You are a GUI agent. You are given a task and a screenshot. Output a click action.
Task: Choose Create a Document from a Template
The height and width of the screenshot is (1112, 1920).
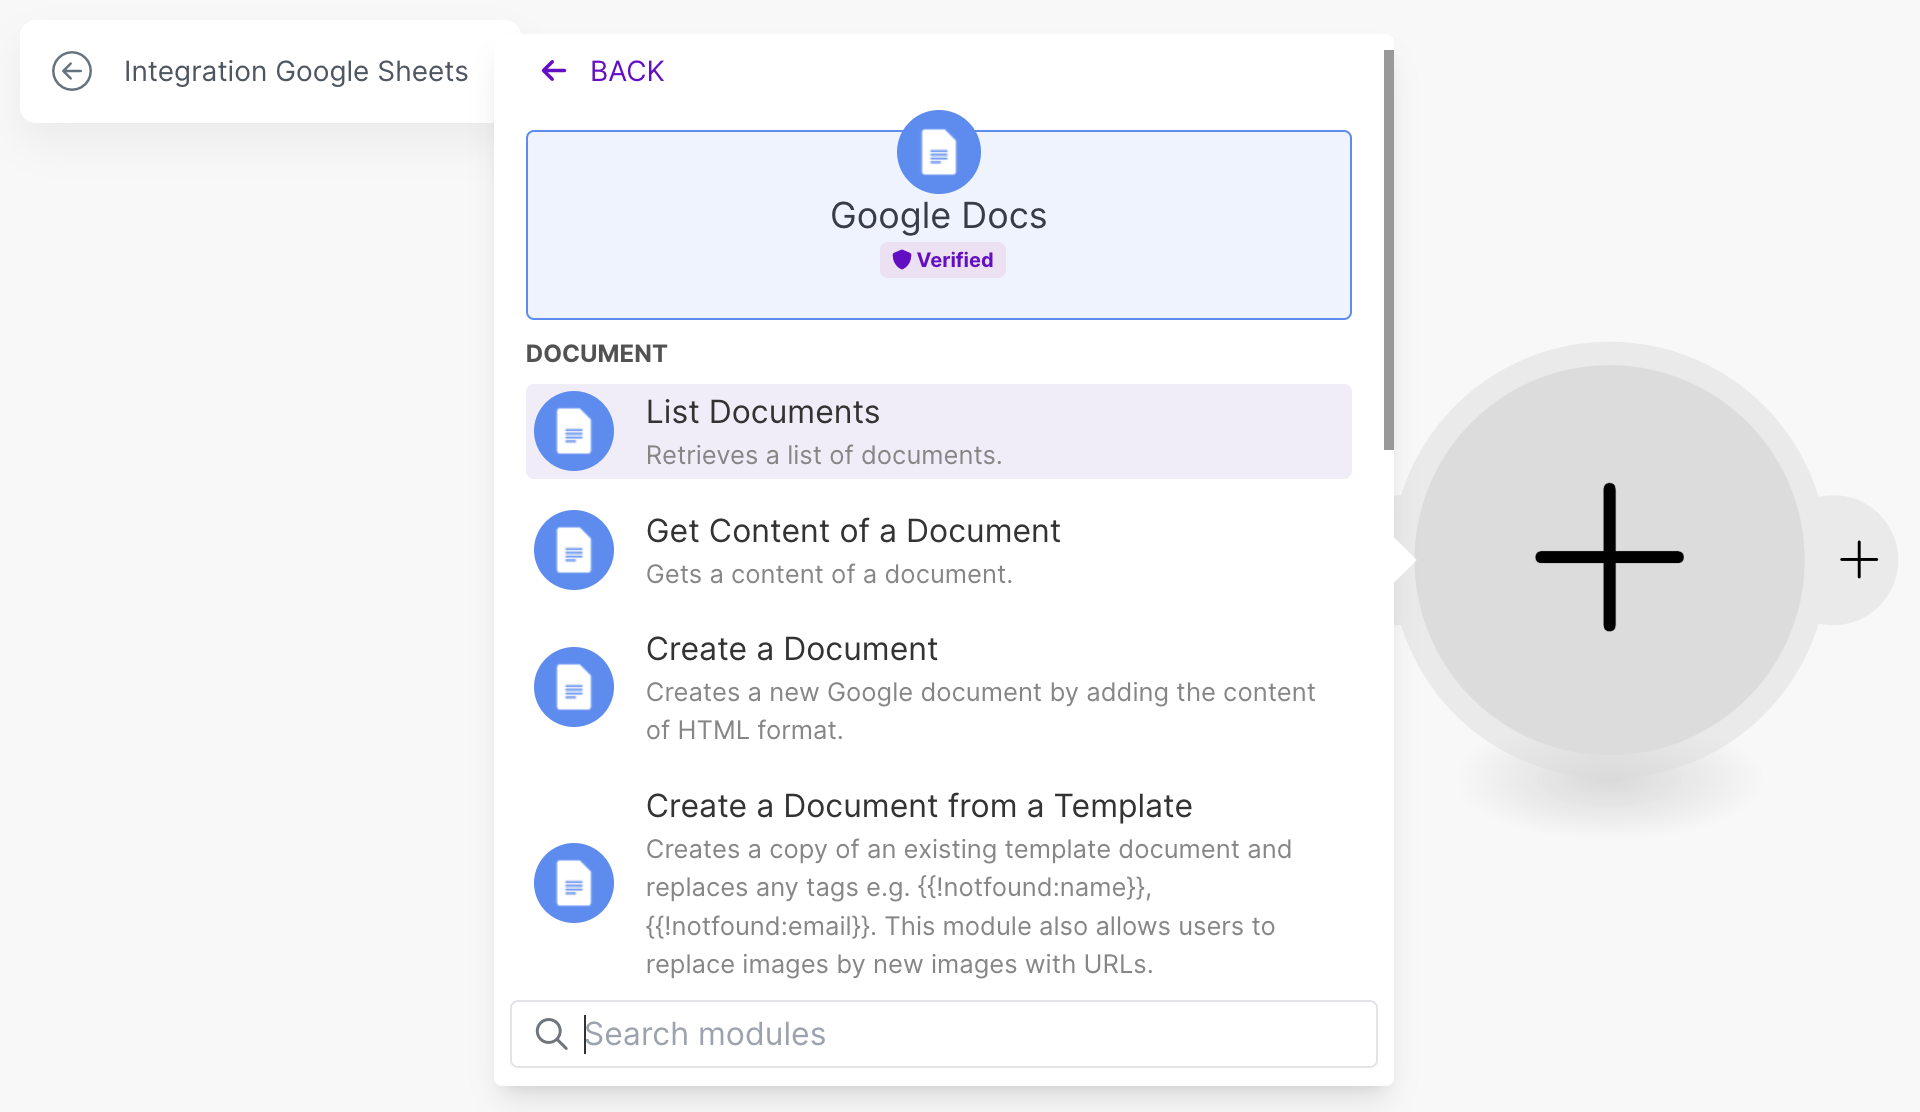click(919, 806)
